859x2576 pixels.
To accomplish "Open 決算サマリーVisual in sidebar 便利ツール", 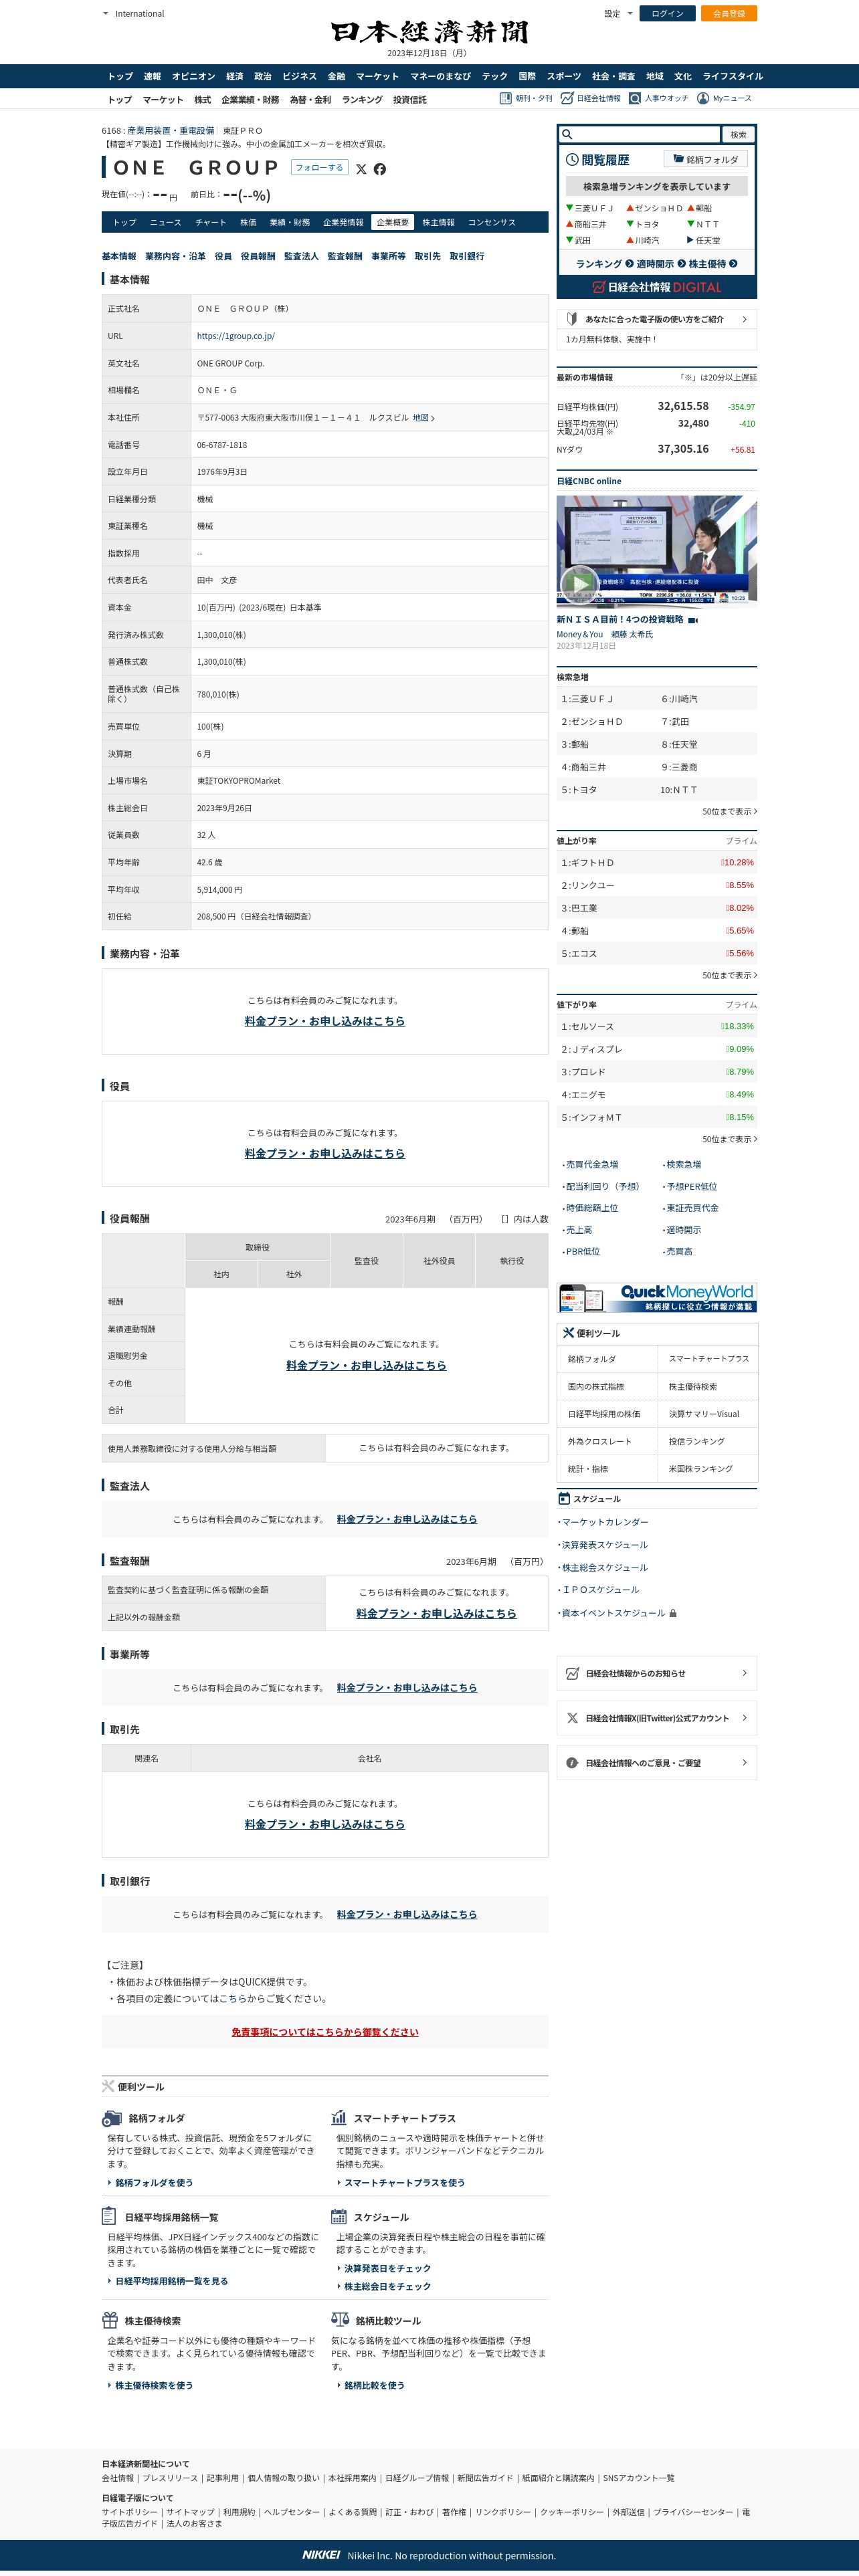I will tap(704, 1414).
